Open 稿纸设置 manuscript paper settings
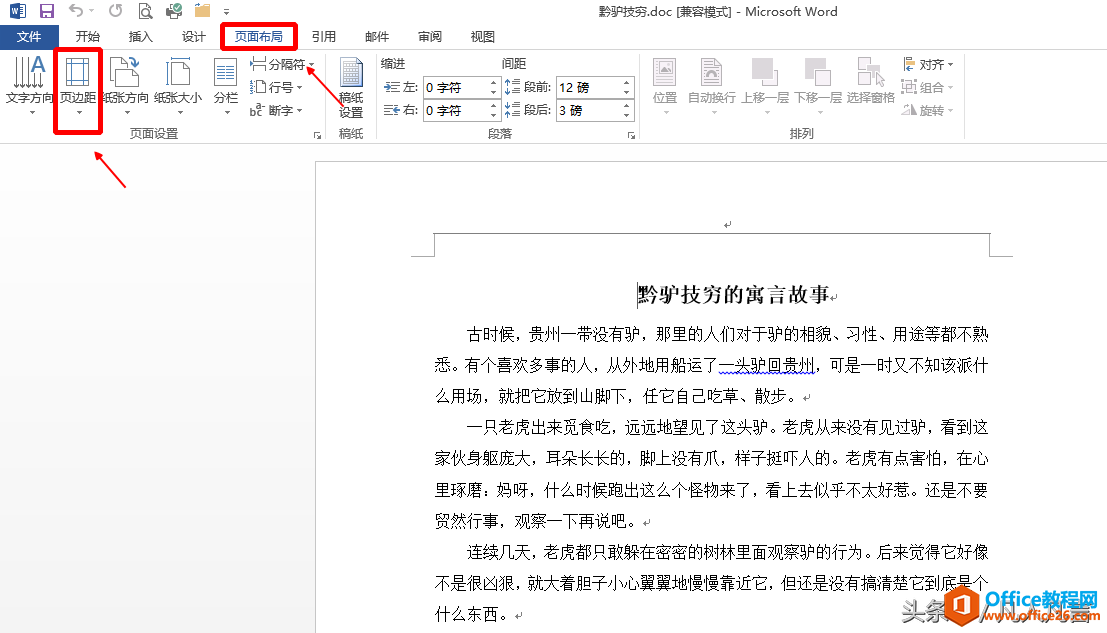Viewport: 1107px width, 633px height. pyautogui.click(x=351, y=88)
